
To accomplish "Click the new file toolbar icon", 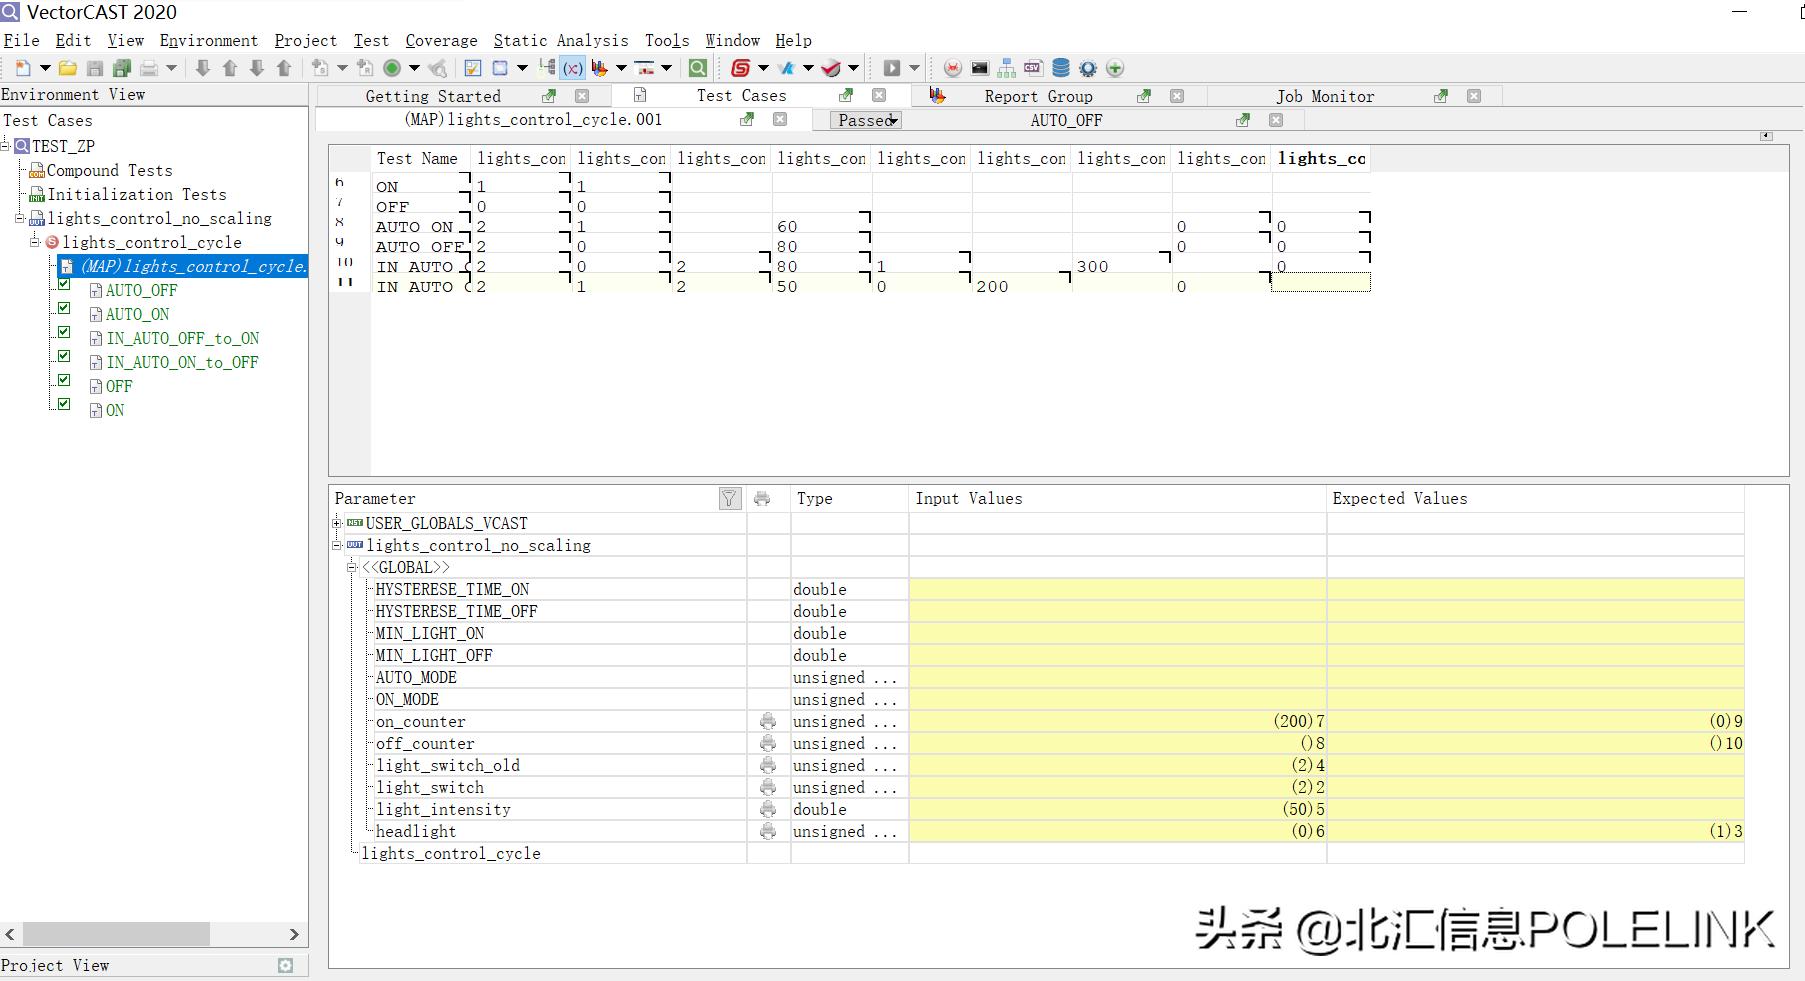I will coord(22,68).
